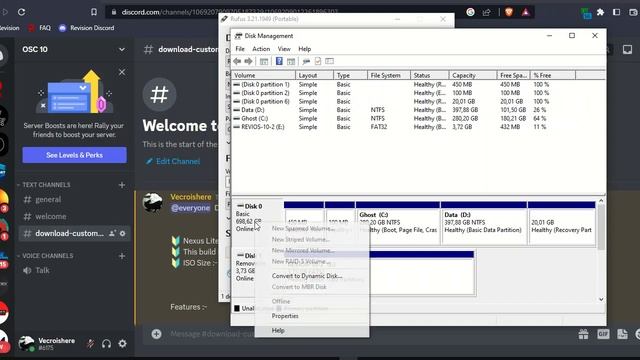The image size is (640, 360).
Task: Add a new voice channel with plus icon
Action: click(x=122, y=256)
